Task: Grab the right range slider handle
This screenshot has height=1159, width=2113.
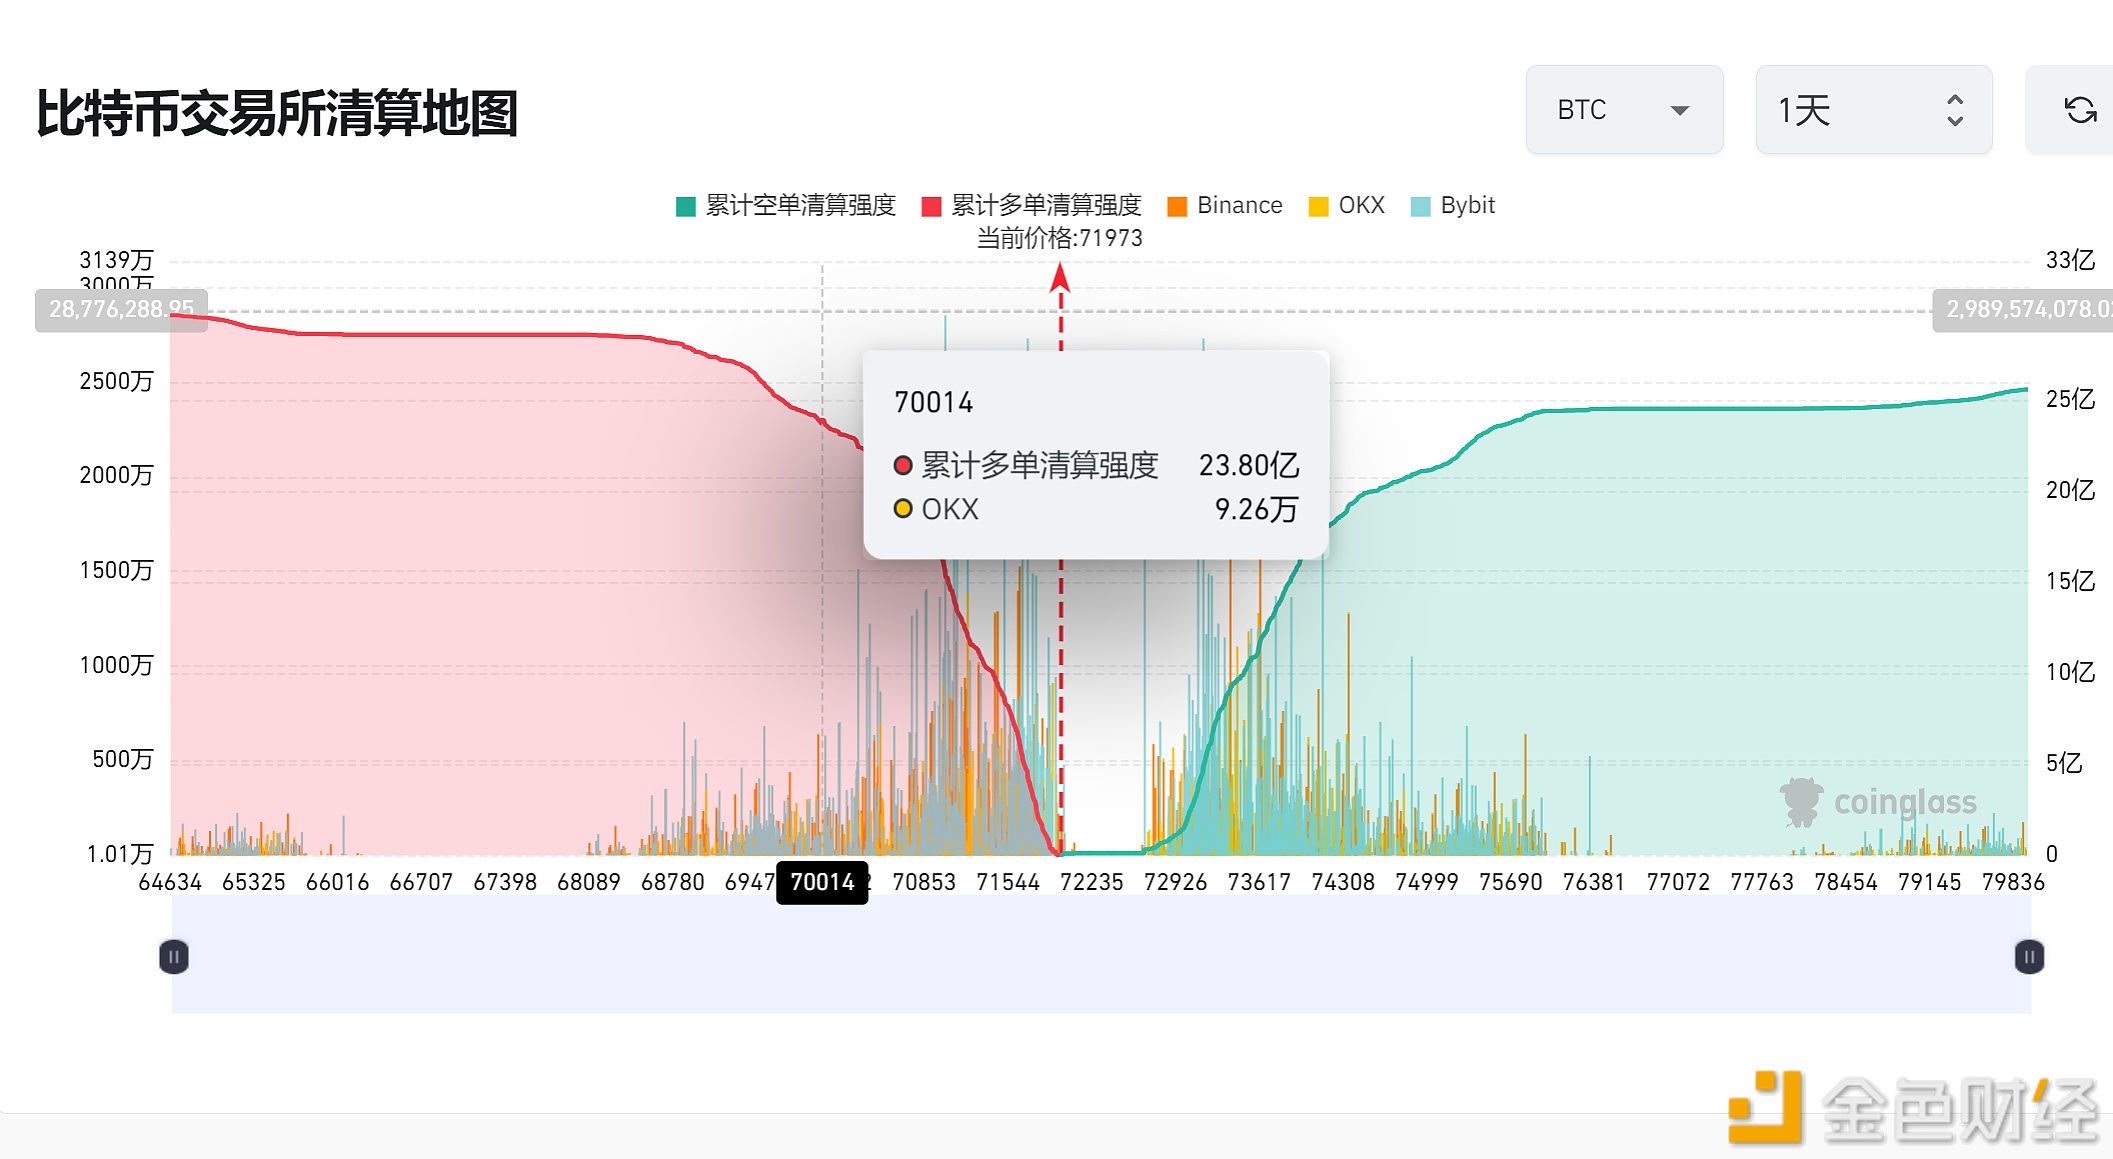Action: pos(2029,957)
